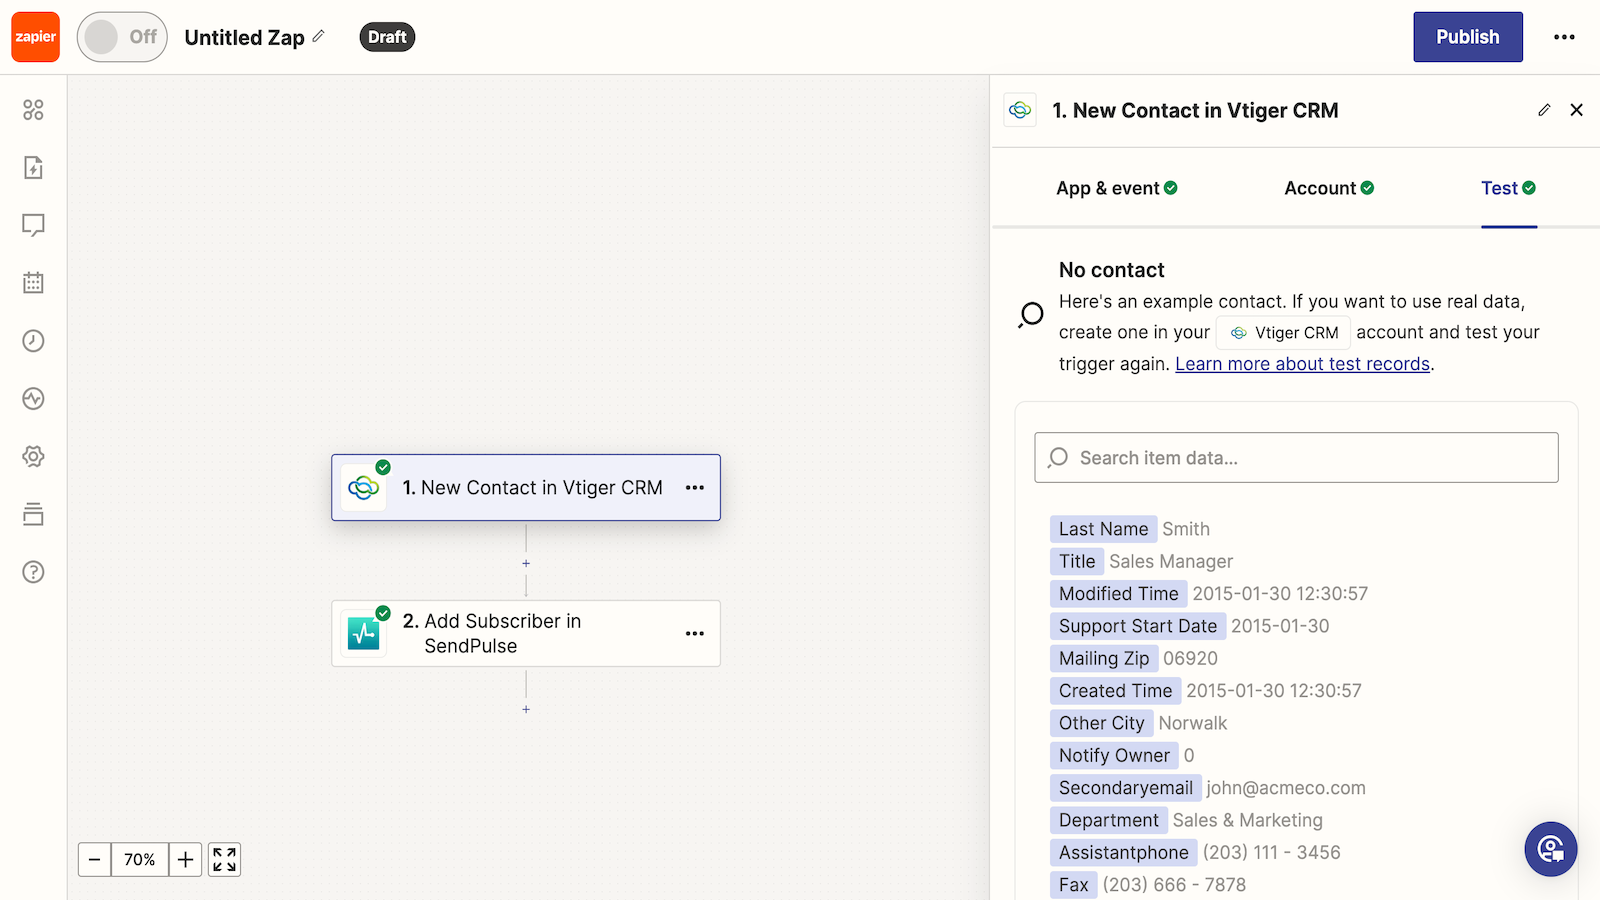Open the apps grid icon in sidebar
Image resolution: width=1600 pixels, height=900 pixels.
[33, 110]
